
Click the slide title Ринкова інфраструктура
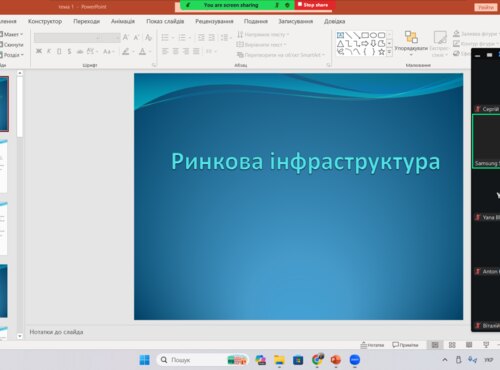305,162
